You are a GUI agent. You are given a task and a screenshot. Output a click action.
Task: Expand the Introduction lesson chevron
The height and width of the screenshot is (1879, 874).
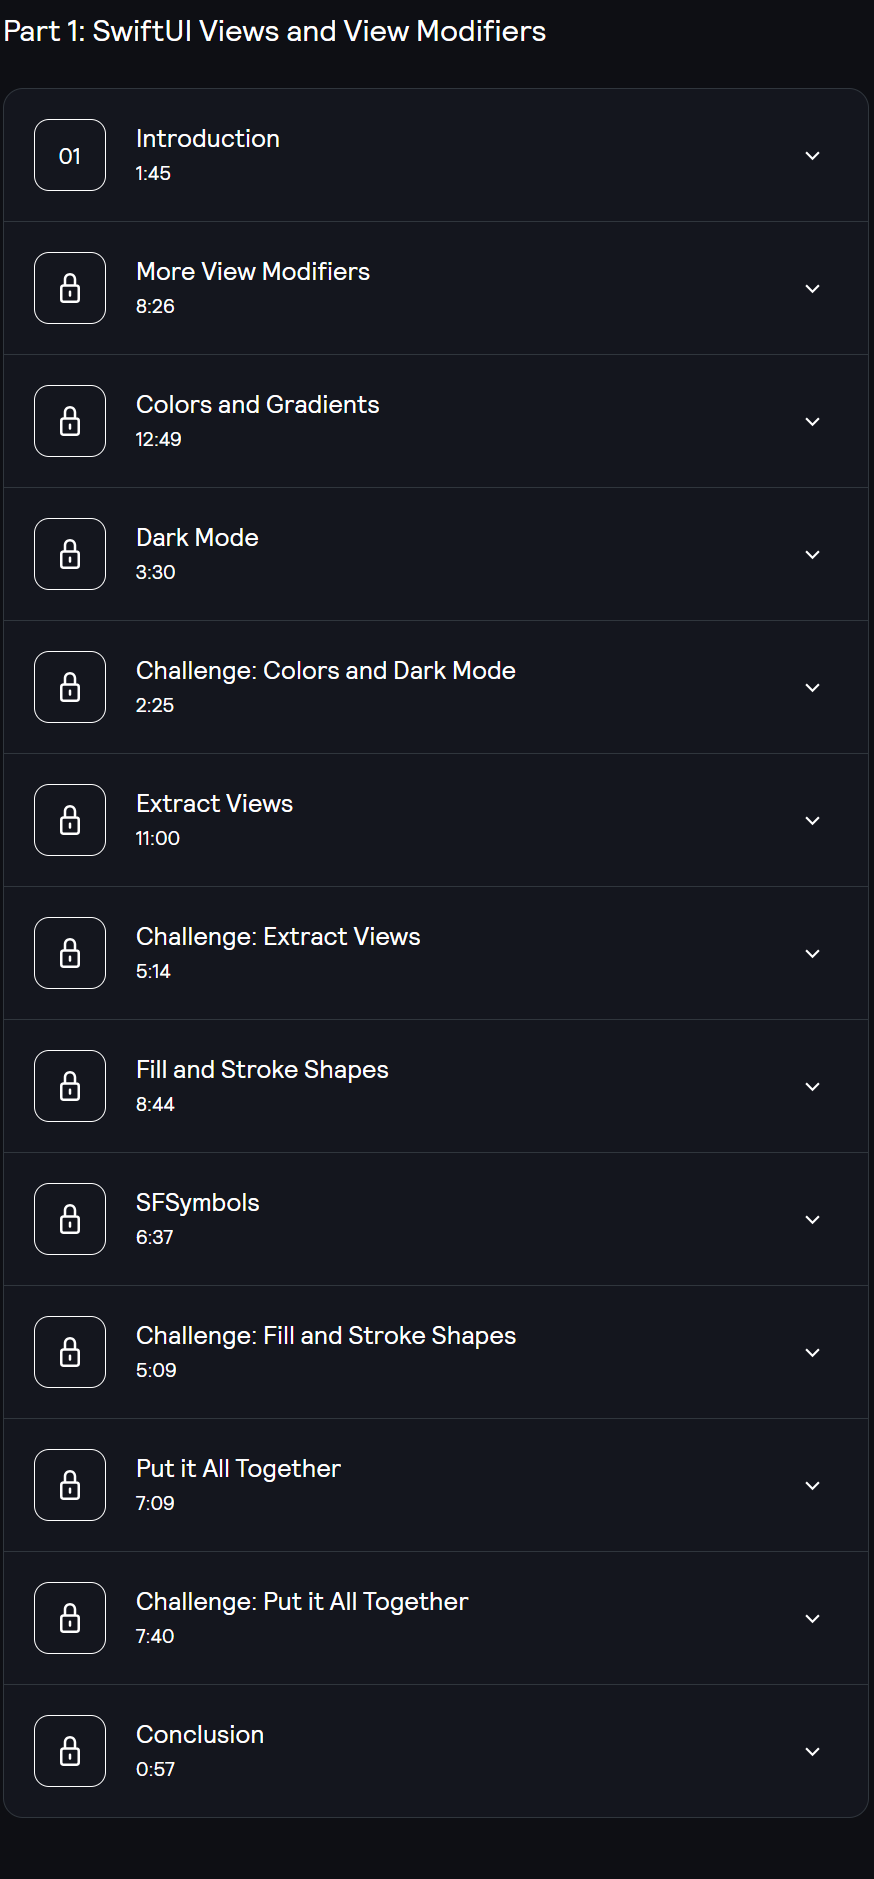813,156
